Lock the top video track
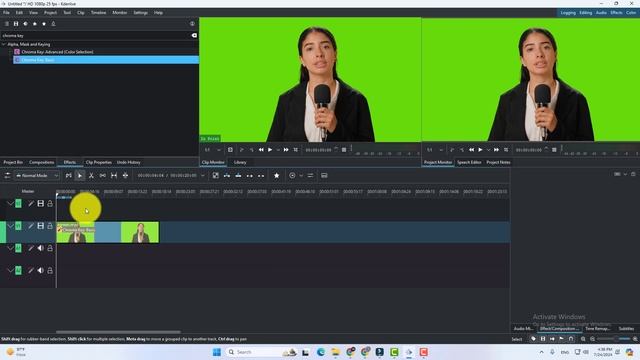 click(x=50, y=203)
